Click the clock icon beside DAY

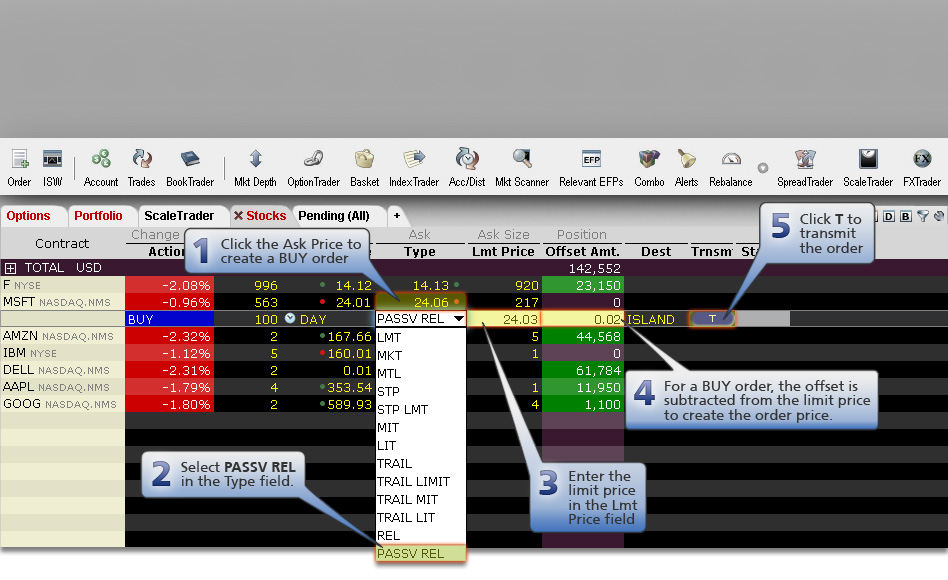290,318
